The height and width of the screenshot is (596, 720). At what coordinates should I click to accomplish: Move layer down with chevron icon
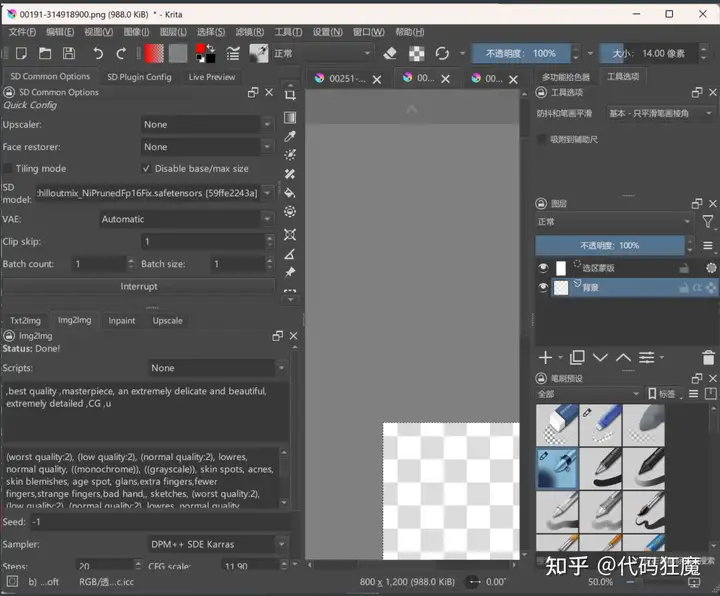tap(600, 357)
